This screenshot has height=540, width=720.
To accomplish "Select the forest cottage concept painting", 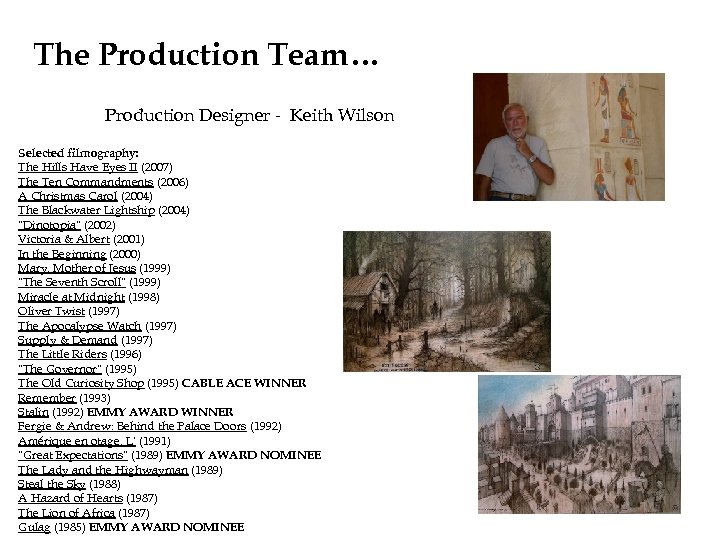I will tap(447, 301).
